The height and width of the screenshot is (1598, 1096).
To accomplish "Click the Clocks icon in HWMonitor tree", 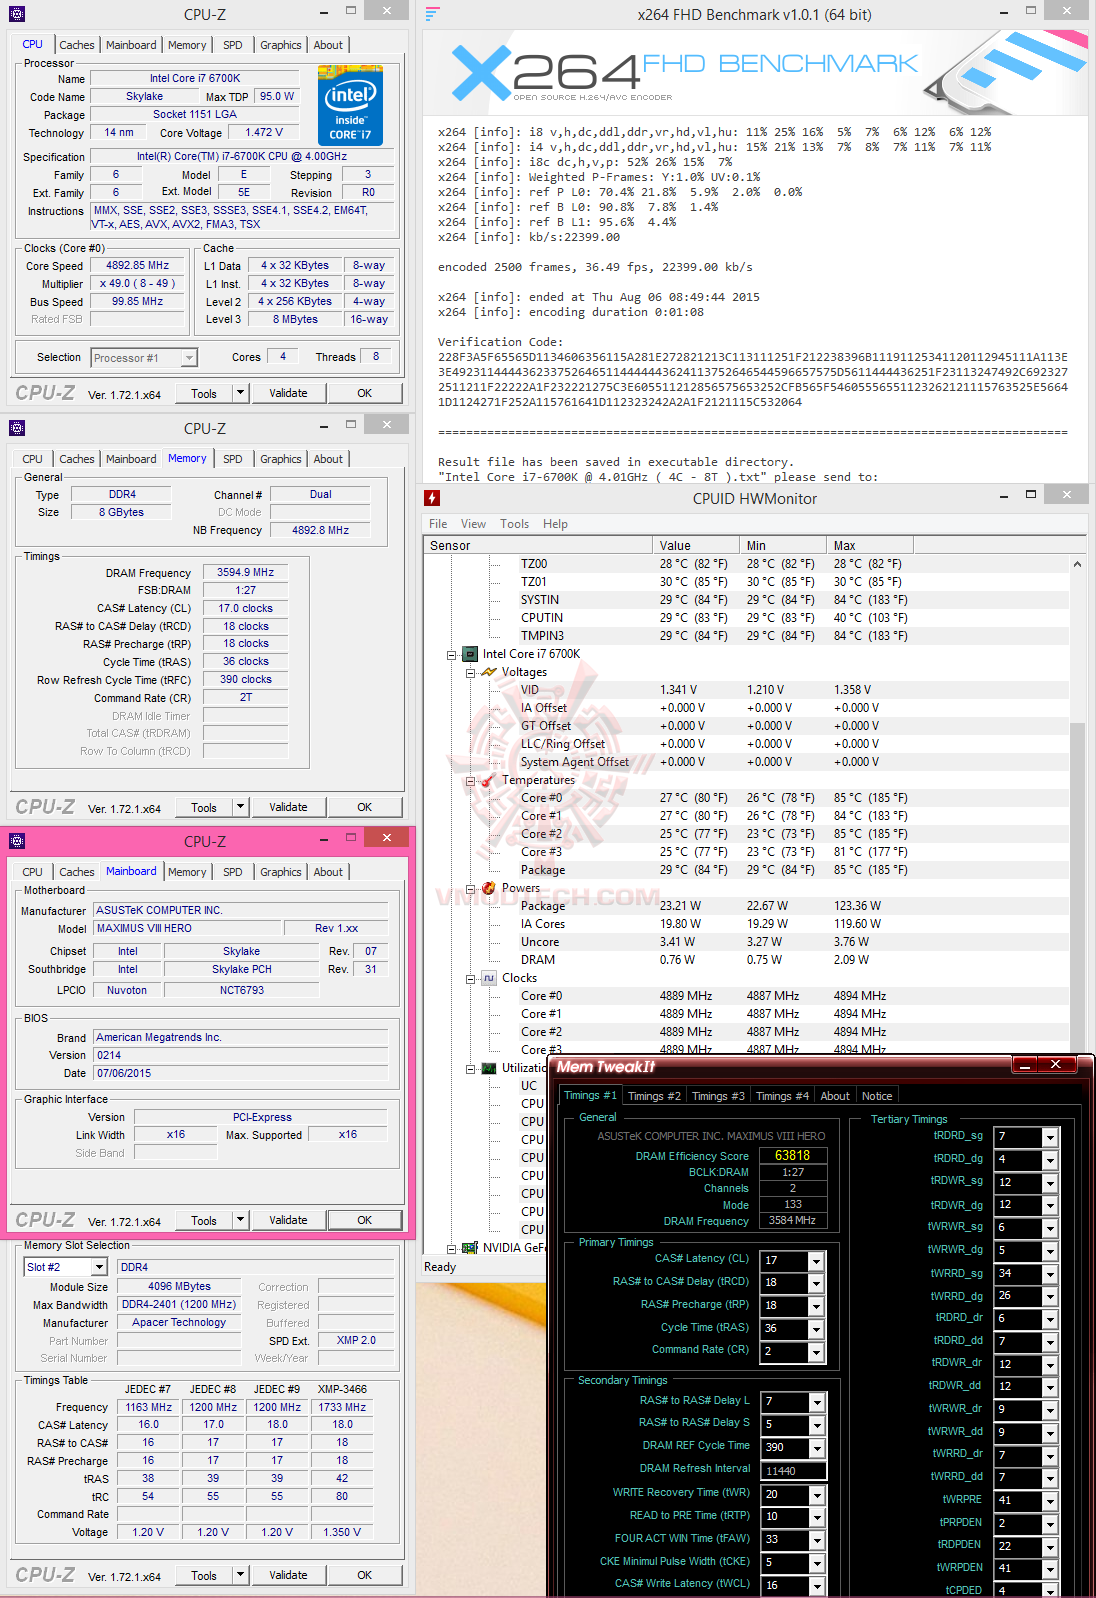I will [x=489, y=978].
